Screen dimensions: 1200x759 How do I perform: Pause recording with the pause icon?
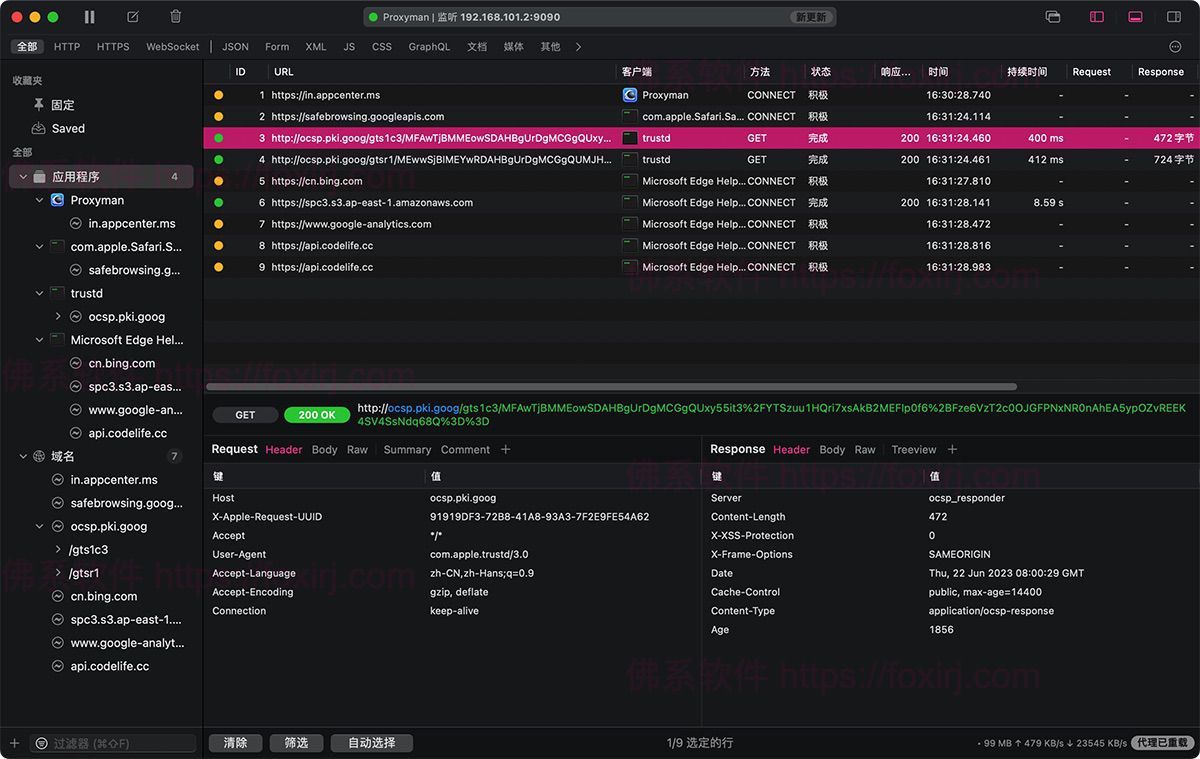tap(90, 17)
